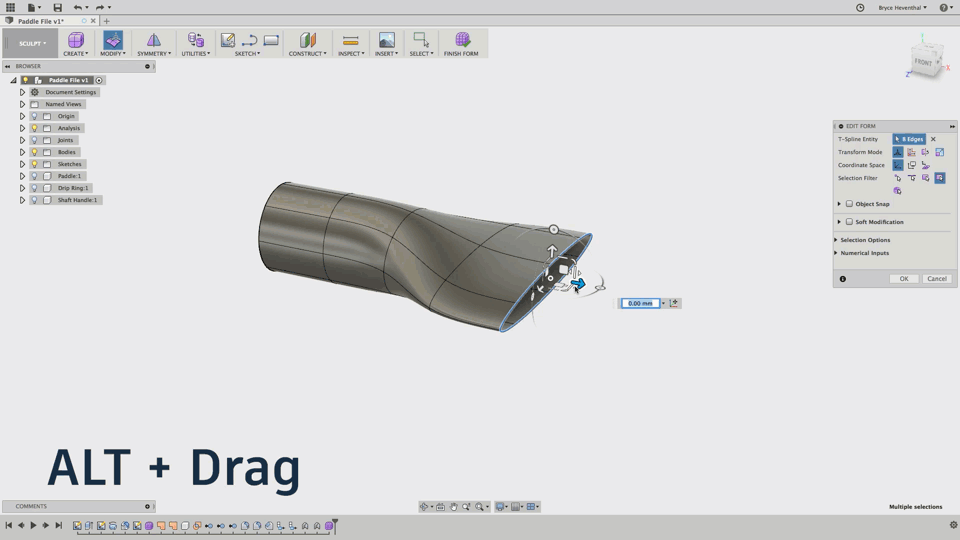Enable the Object Snap checkbox
The width and height of the screenshot is (960, 540).
click(x=849, y=204)
